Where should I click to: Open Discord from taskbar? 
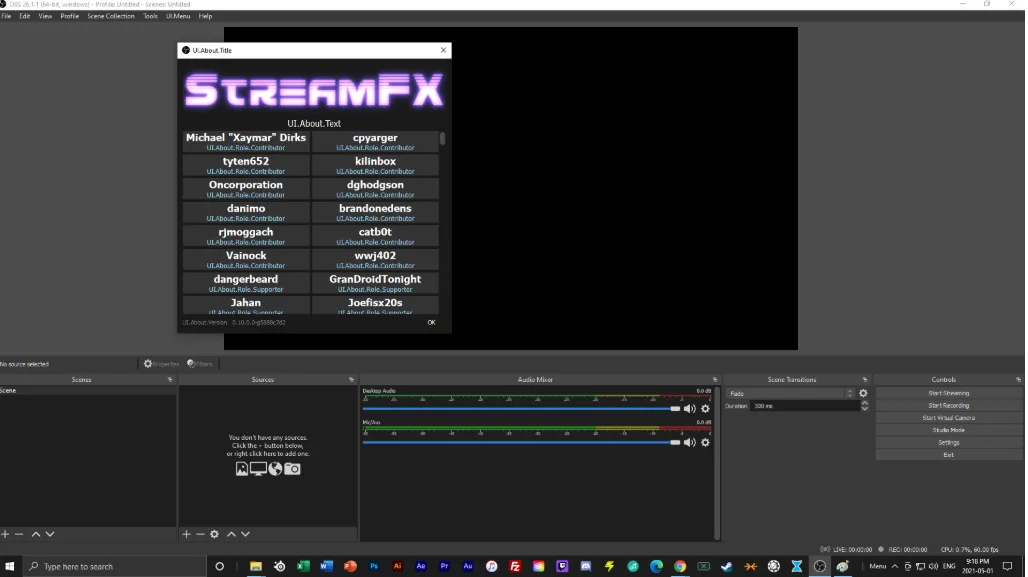(586, 567)
